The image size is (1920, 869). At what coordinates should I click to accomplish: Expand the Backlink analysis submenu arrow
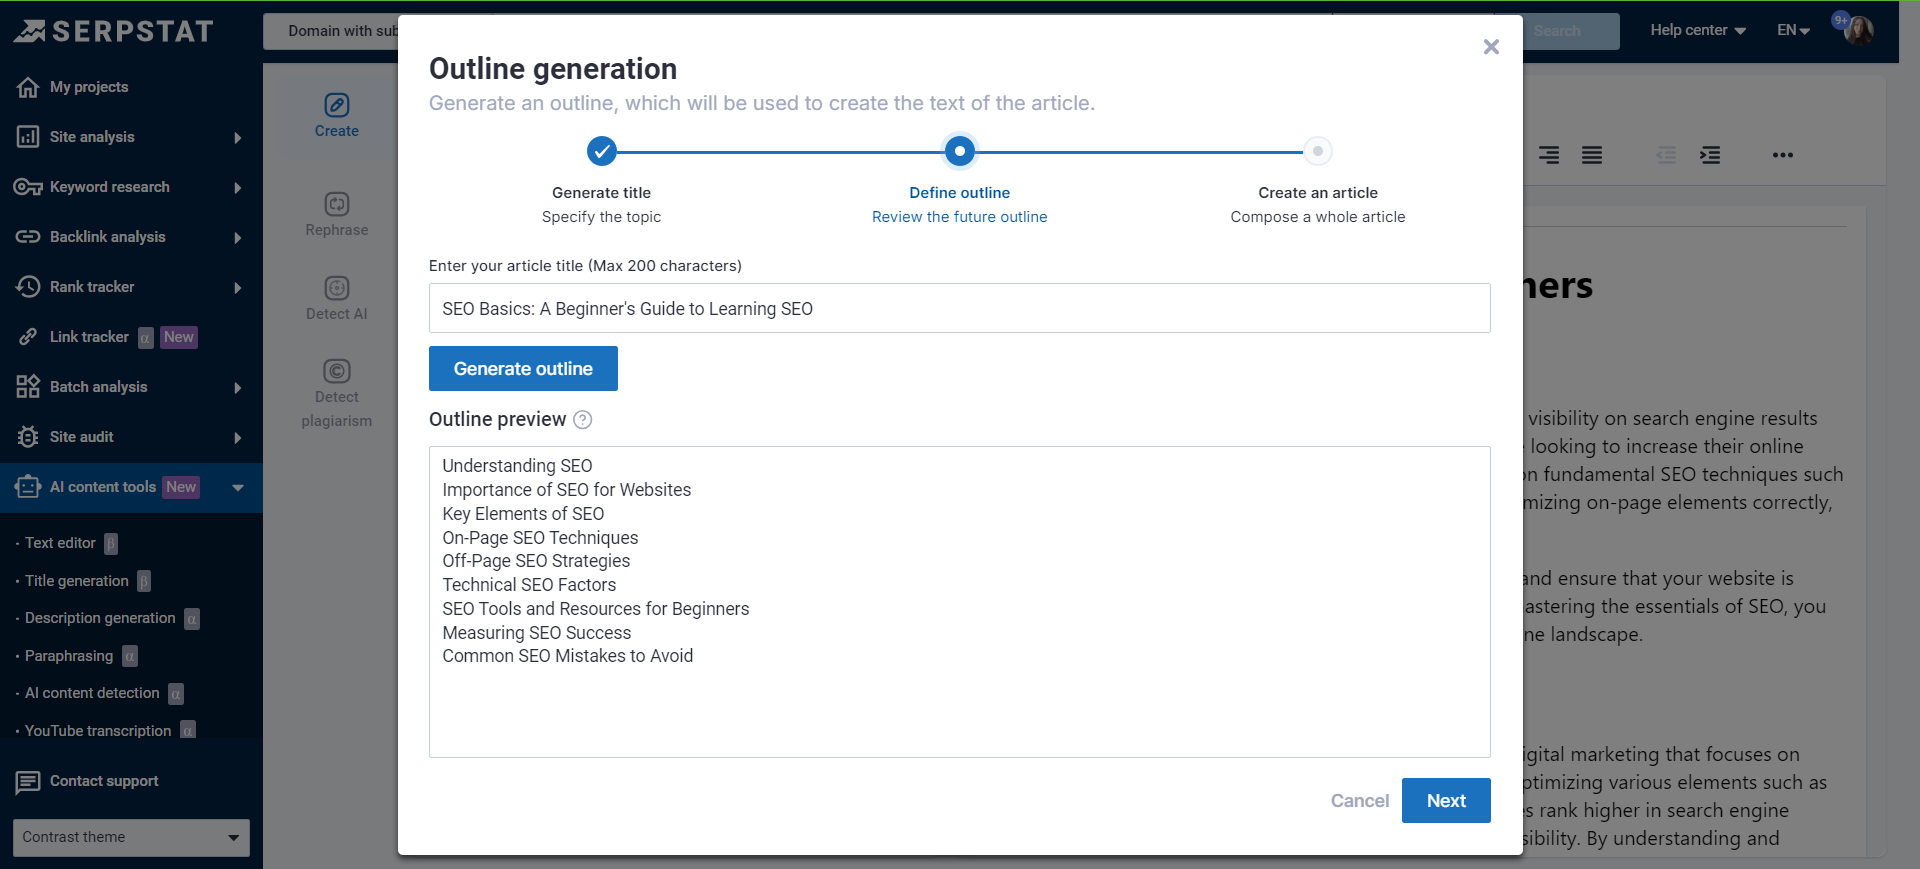pyautogui.click(x=238, y=238)
